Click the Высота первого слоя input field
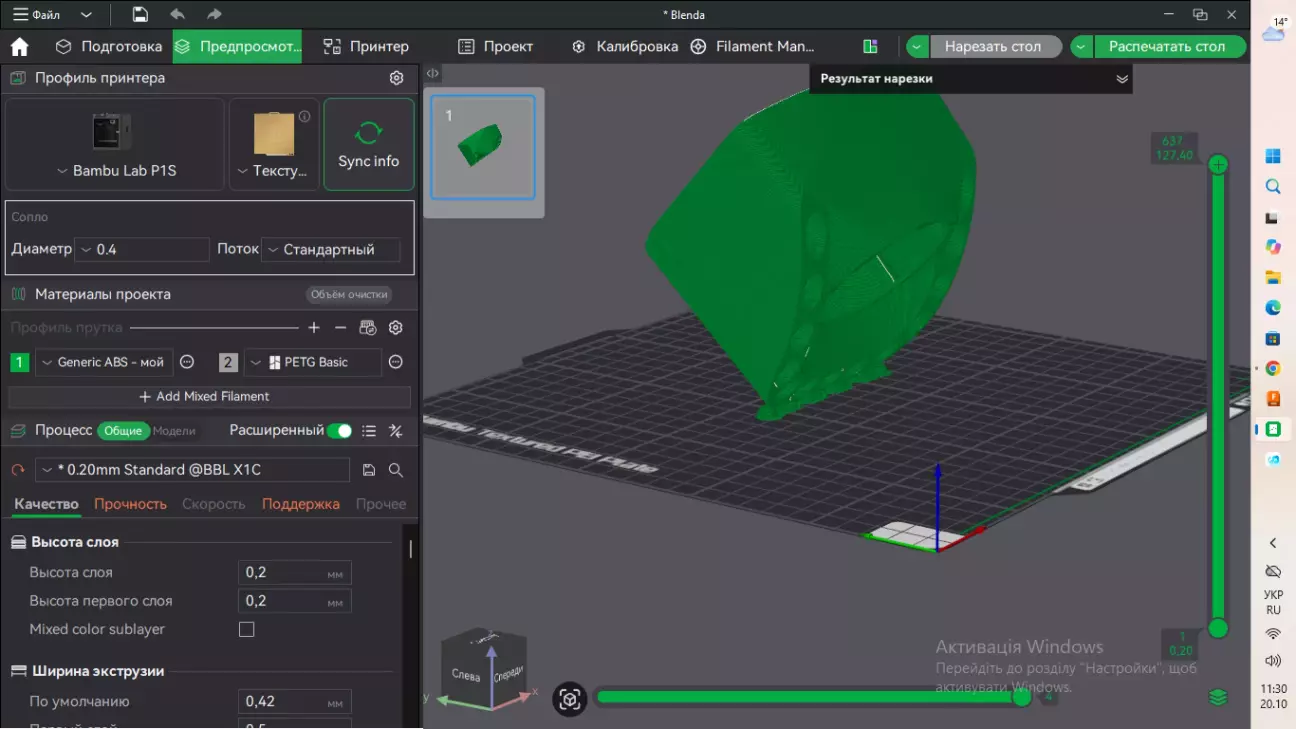The width and height of the screenshot is (1296, 729). pyautogui.click(x=295, y=601)
